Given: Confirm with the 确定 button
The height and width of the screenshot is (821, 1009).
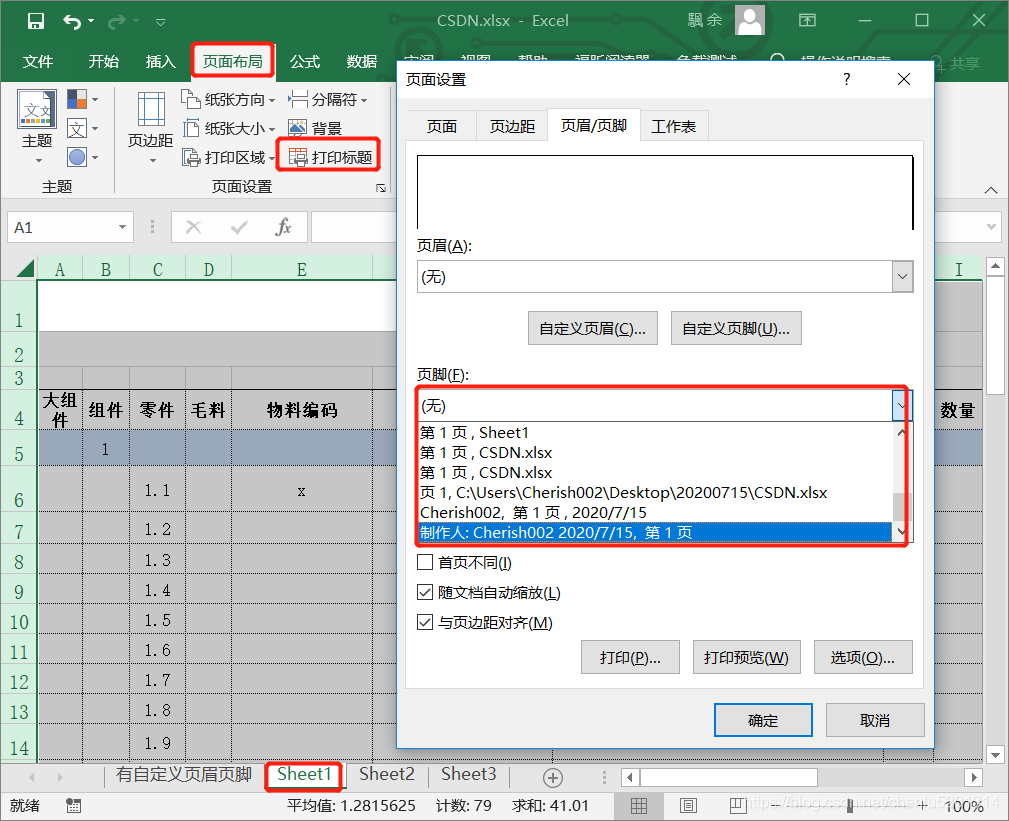Looking at the screenshot, I should pos(763,721).
